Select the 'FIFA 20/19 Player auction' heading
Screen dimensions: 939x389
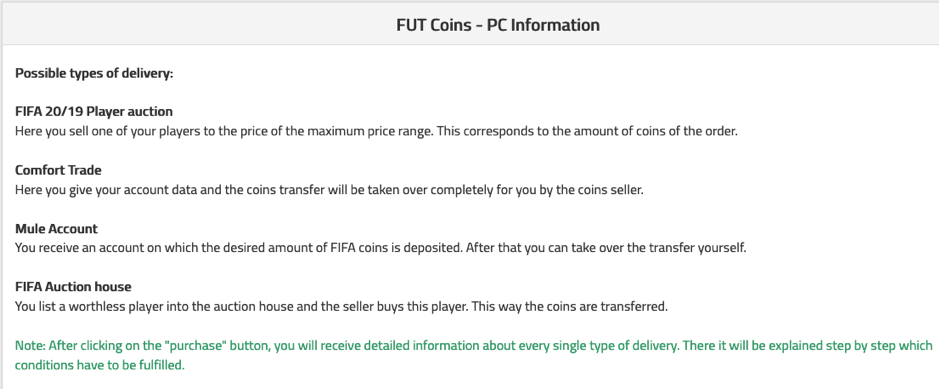(94, 111)
